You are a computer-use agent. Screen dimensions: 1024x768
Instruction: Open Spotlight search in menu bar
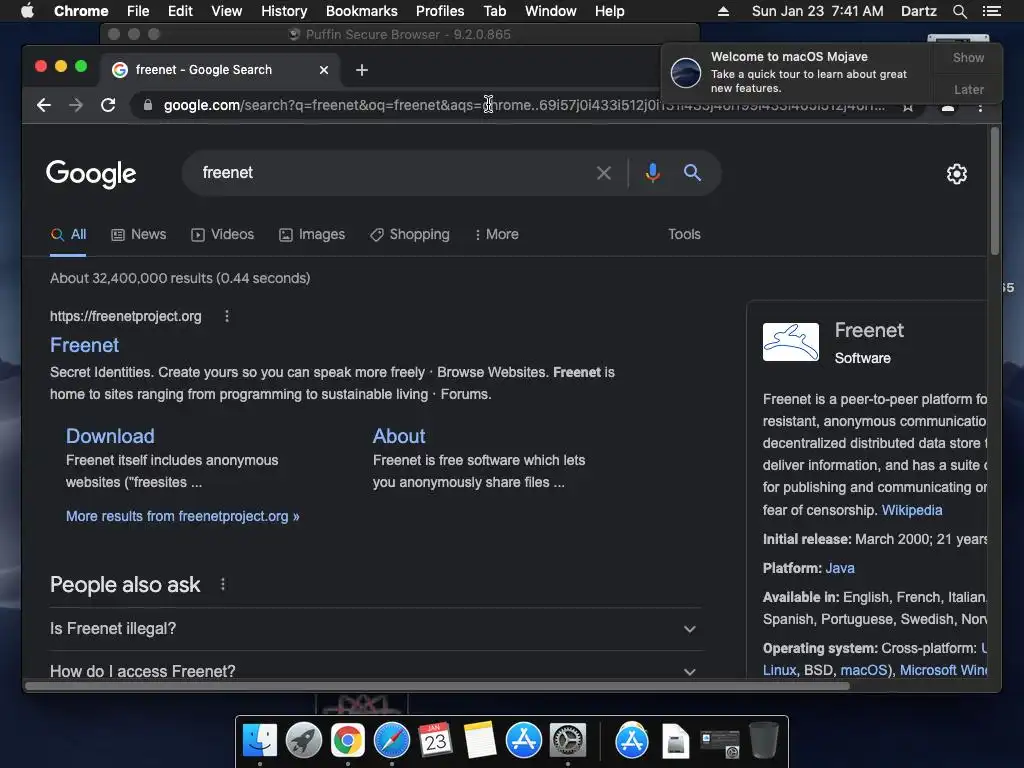click(959, 11)
